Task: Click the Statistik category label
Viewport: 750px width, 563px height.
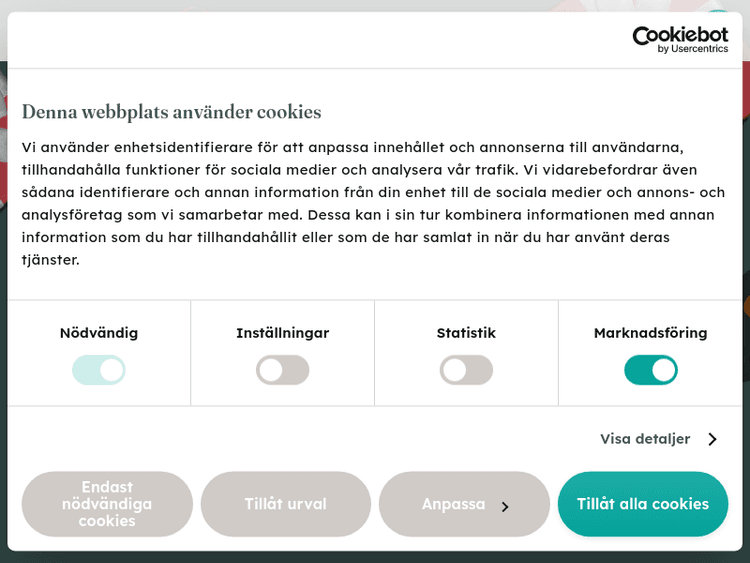Action: (466, 333)
